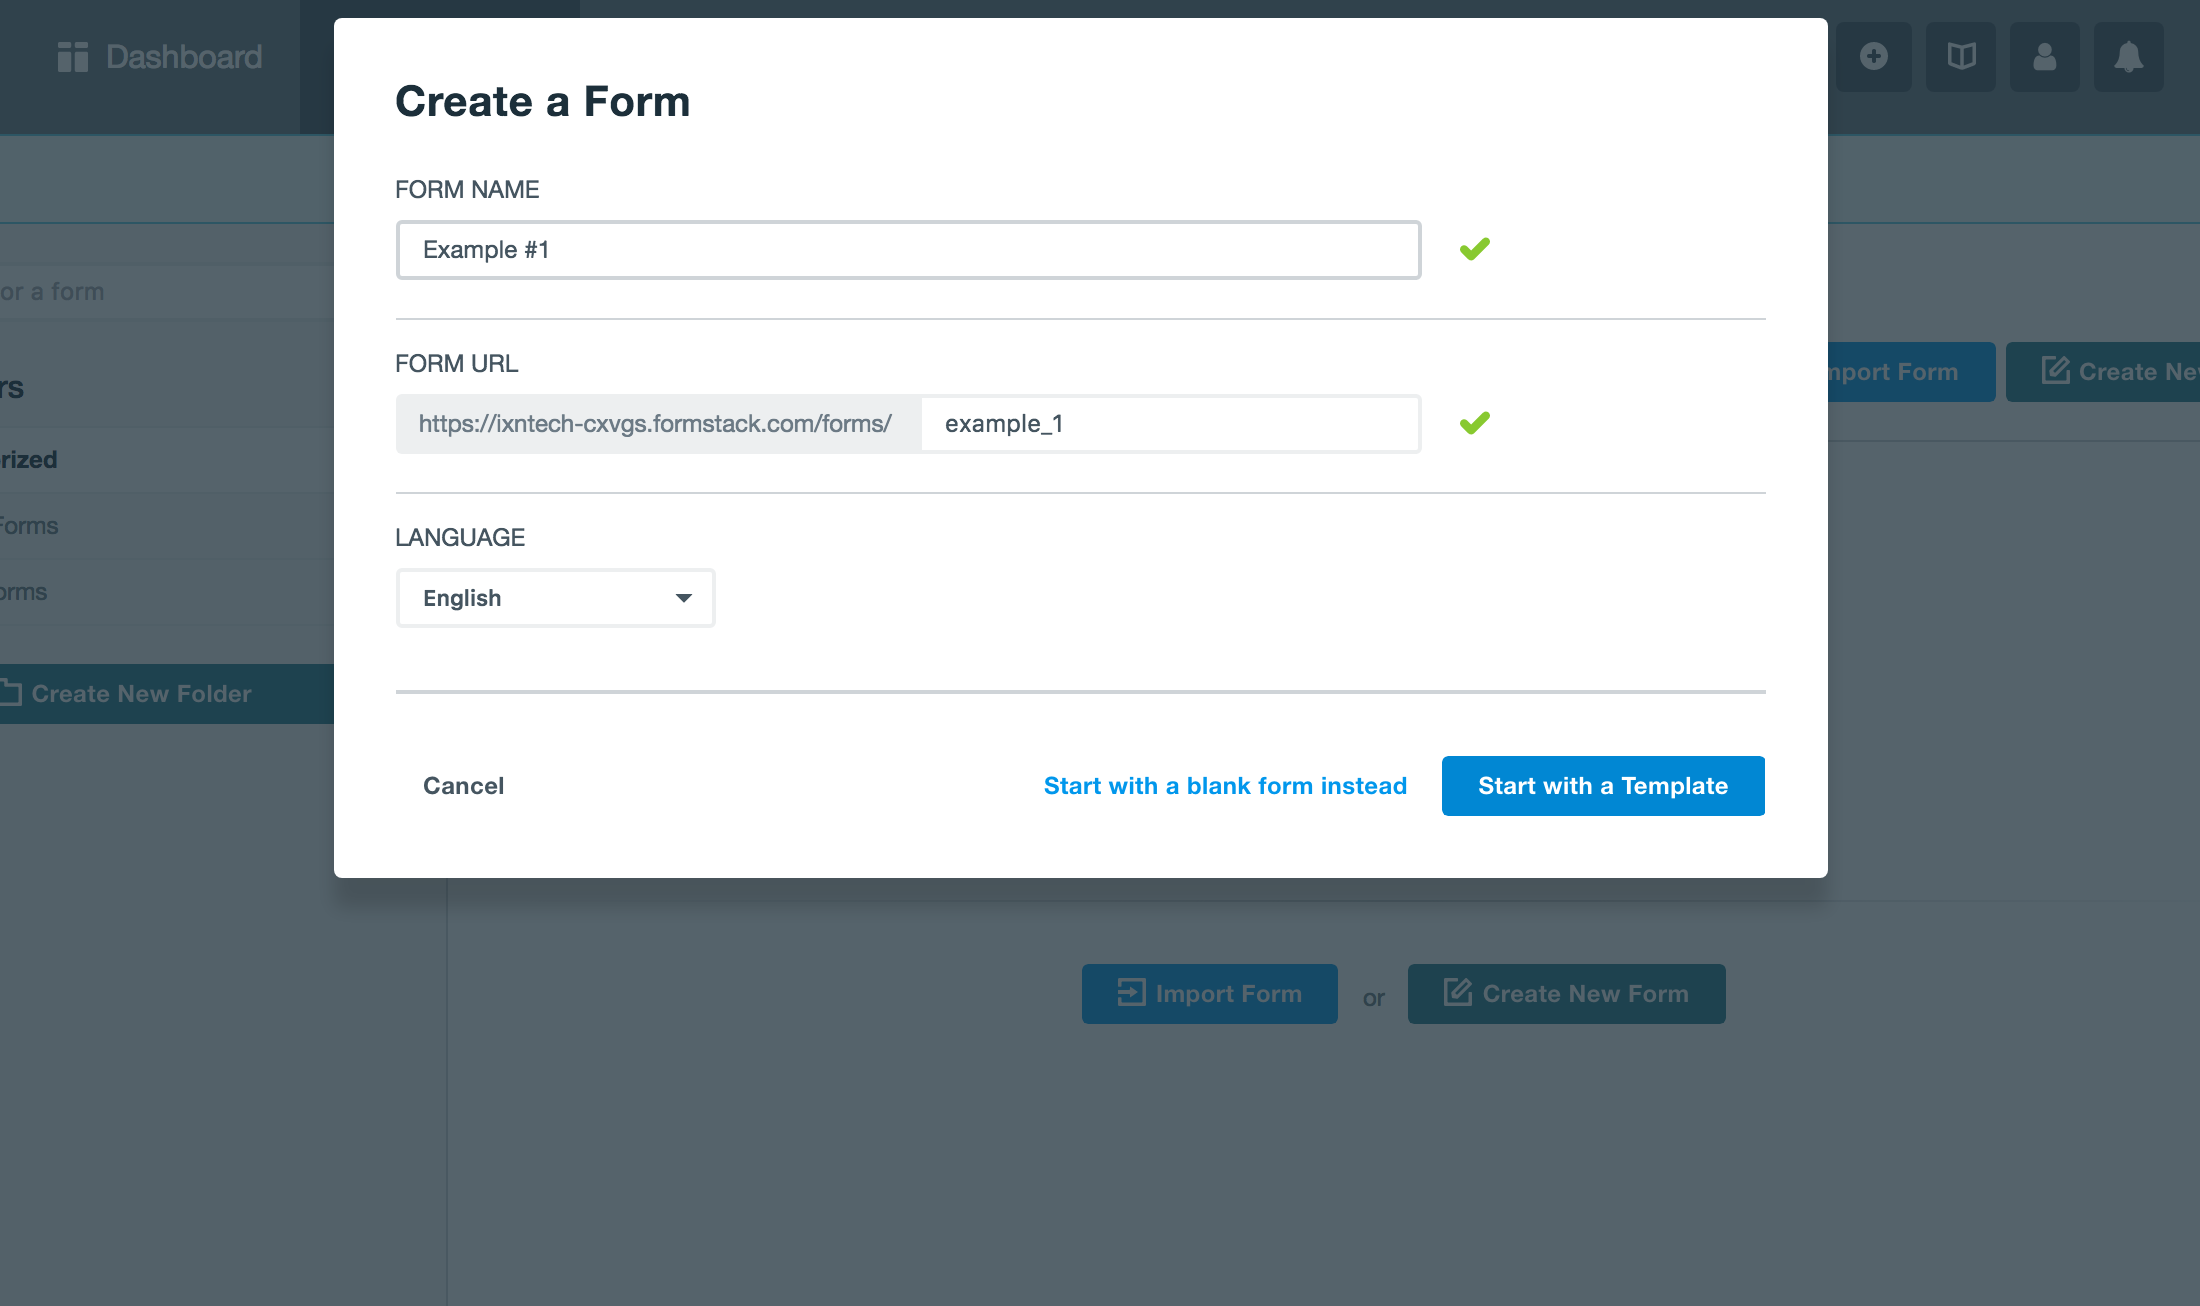Click the Form URL green checkmark

pyautogui.click(x=1475, y=423)
